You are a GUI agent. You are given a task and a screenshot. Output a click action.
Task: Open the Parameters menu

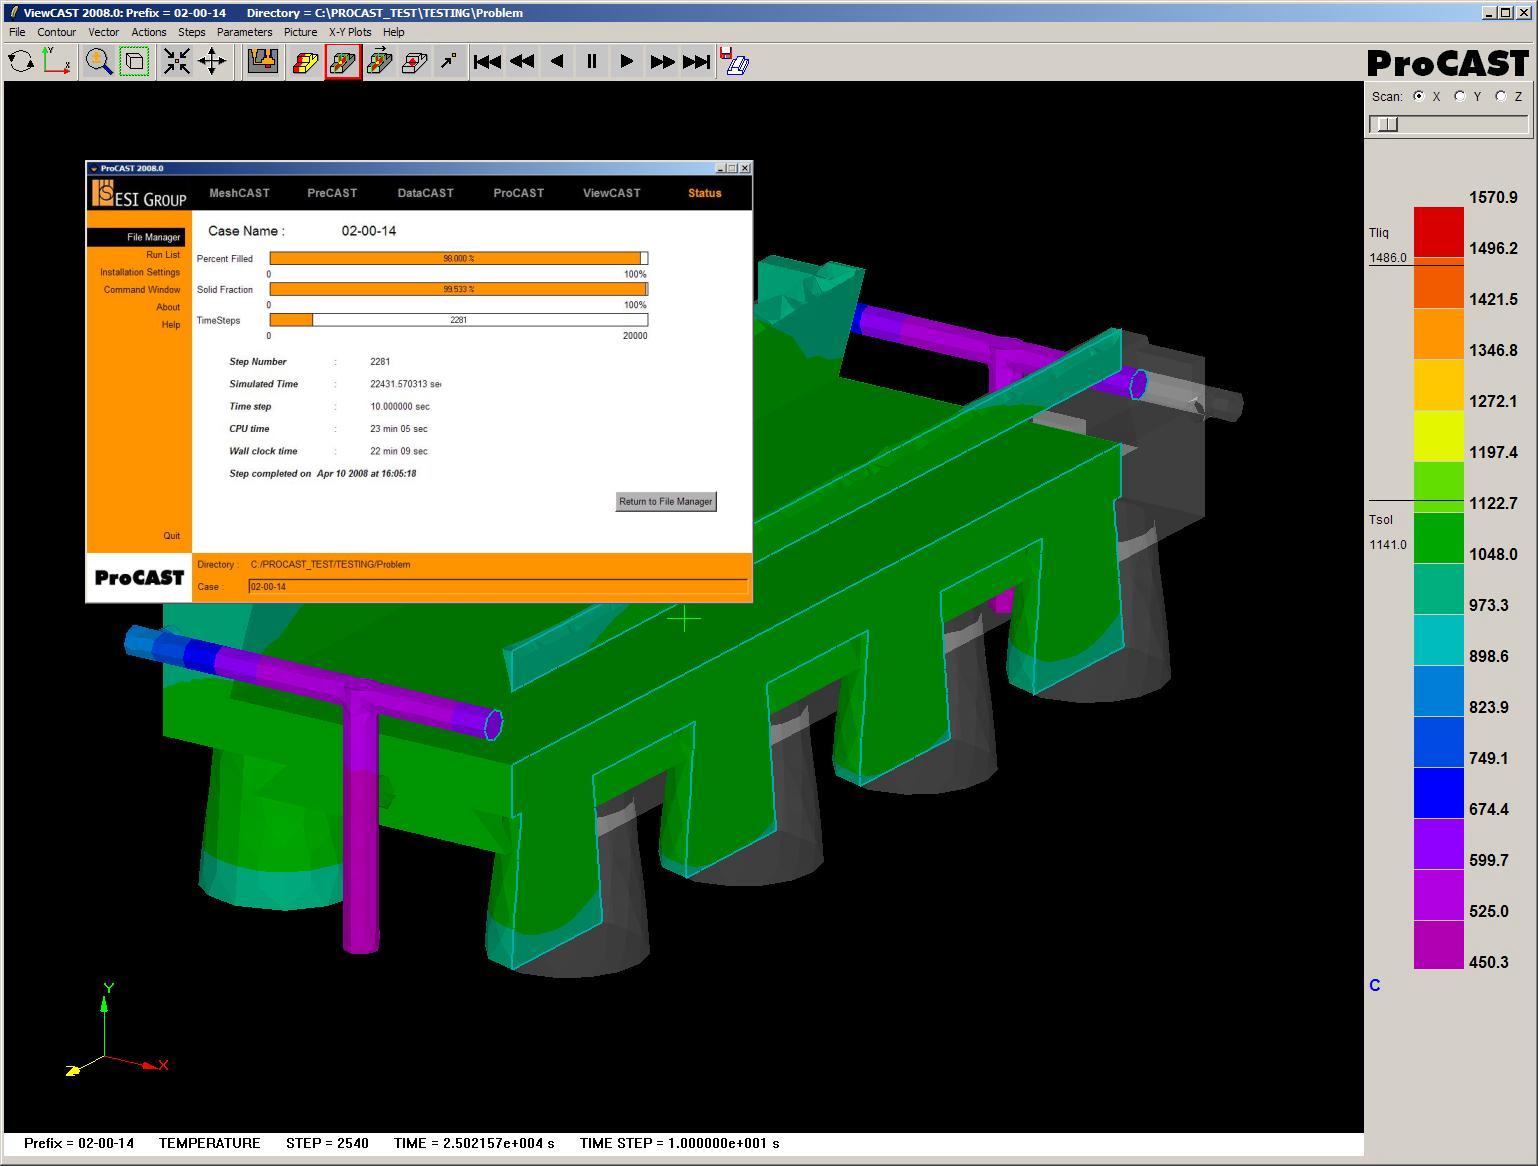[244, 32]
